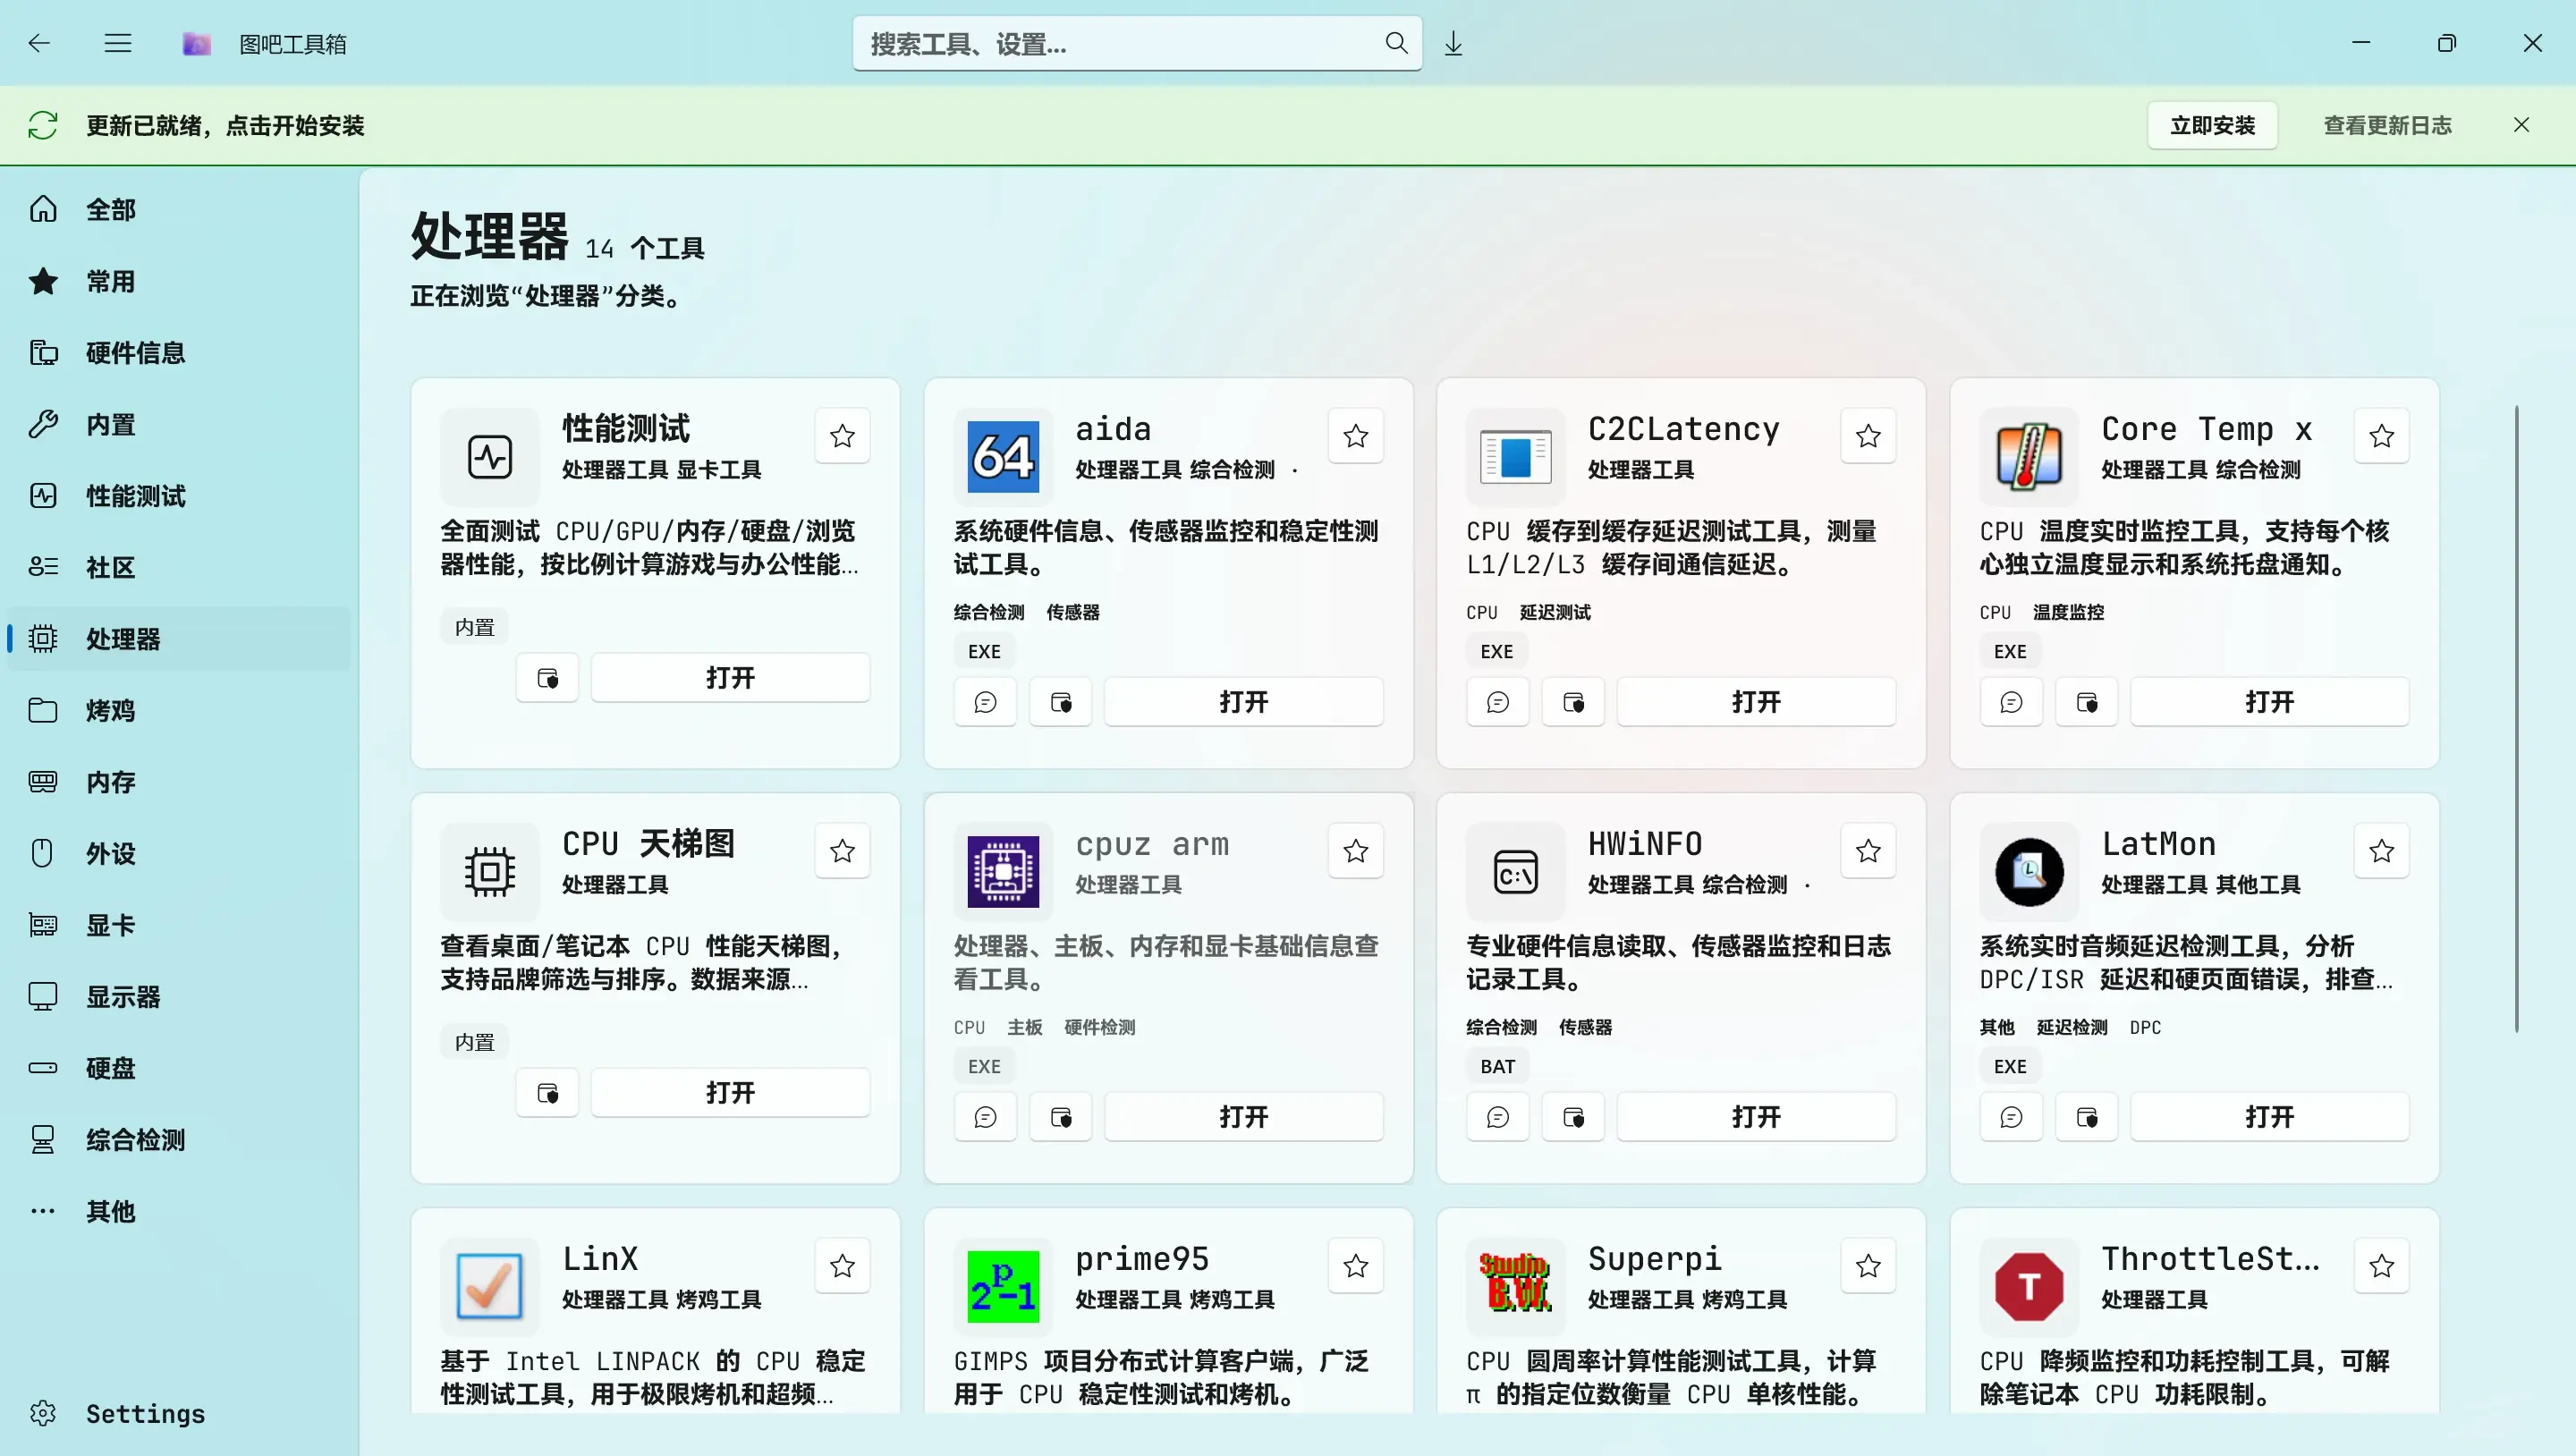Open comments for HWiNFO tool
Image resolution: width=2576 pixels, height=1456 pixels.
point(1498,1117)
